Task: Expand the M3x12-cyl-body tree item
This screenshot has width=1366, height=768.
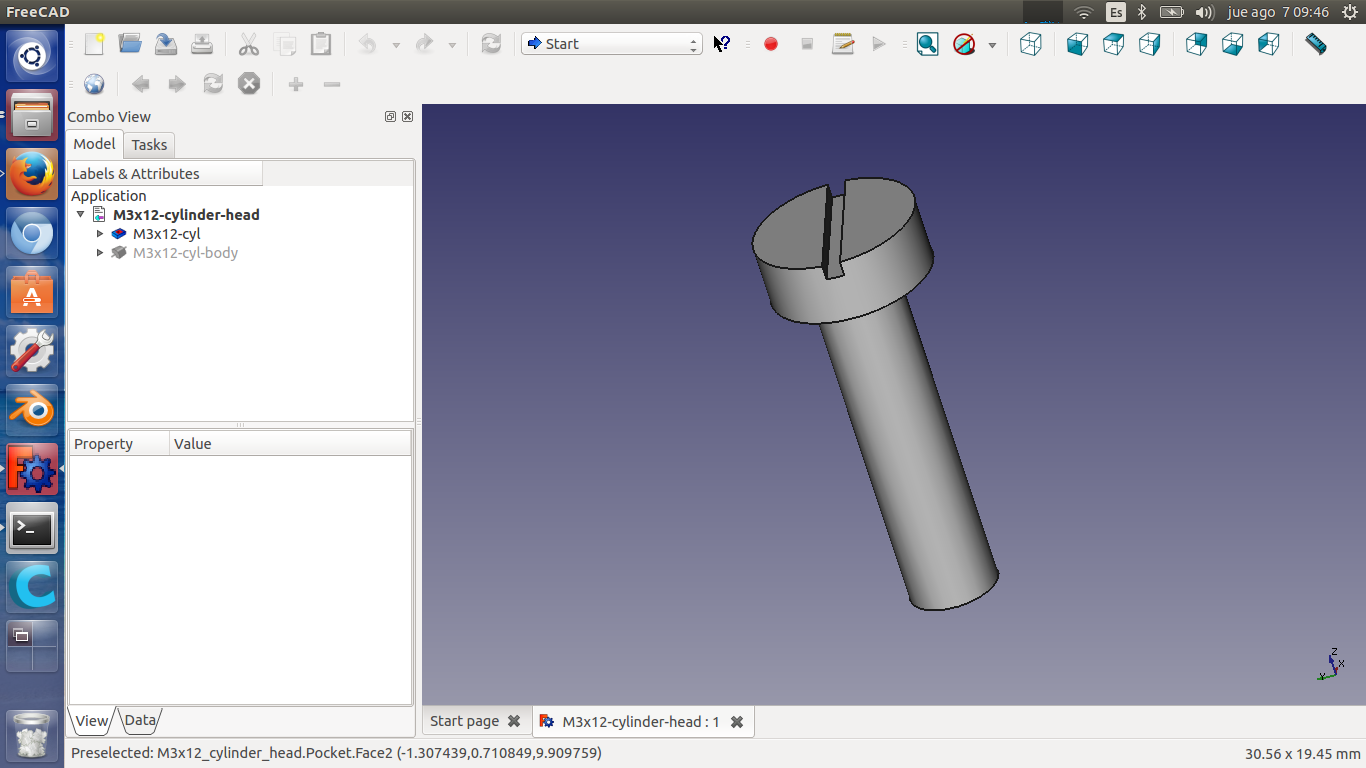Action: pos(100,253)
